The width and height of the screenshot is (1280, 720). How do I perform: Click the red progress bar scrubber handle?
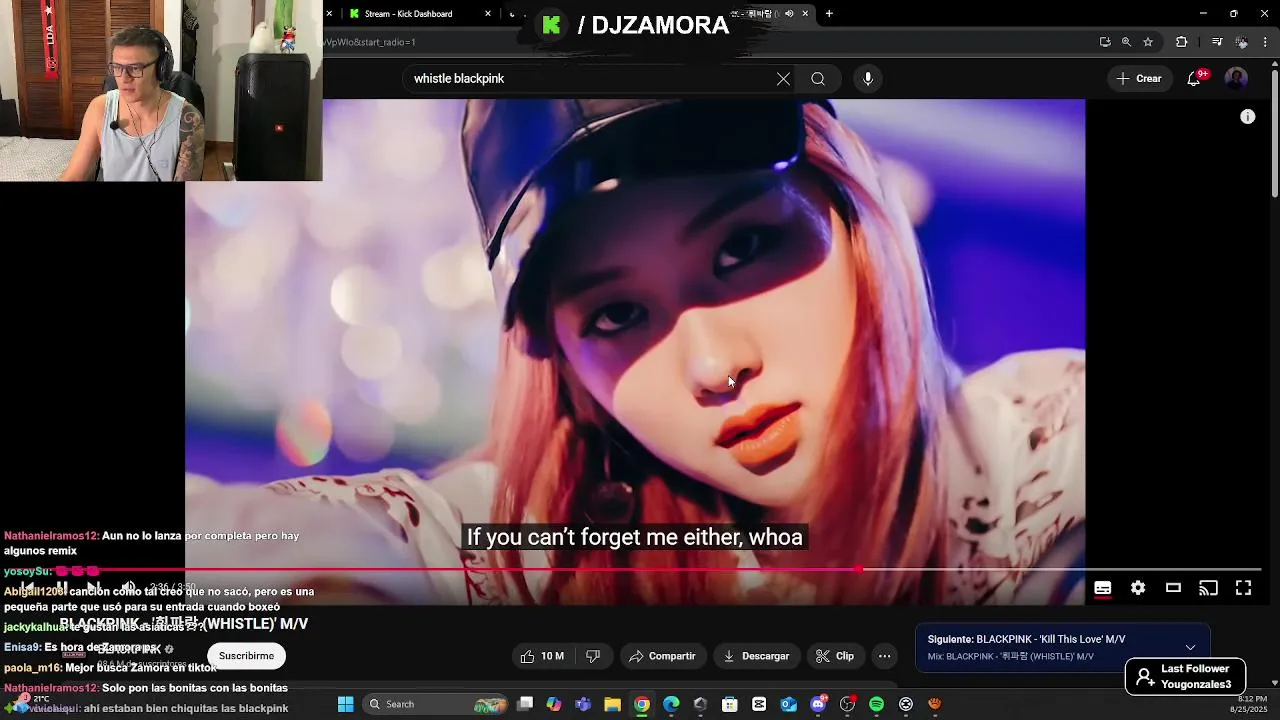[858, 570]
